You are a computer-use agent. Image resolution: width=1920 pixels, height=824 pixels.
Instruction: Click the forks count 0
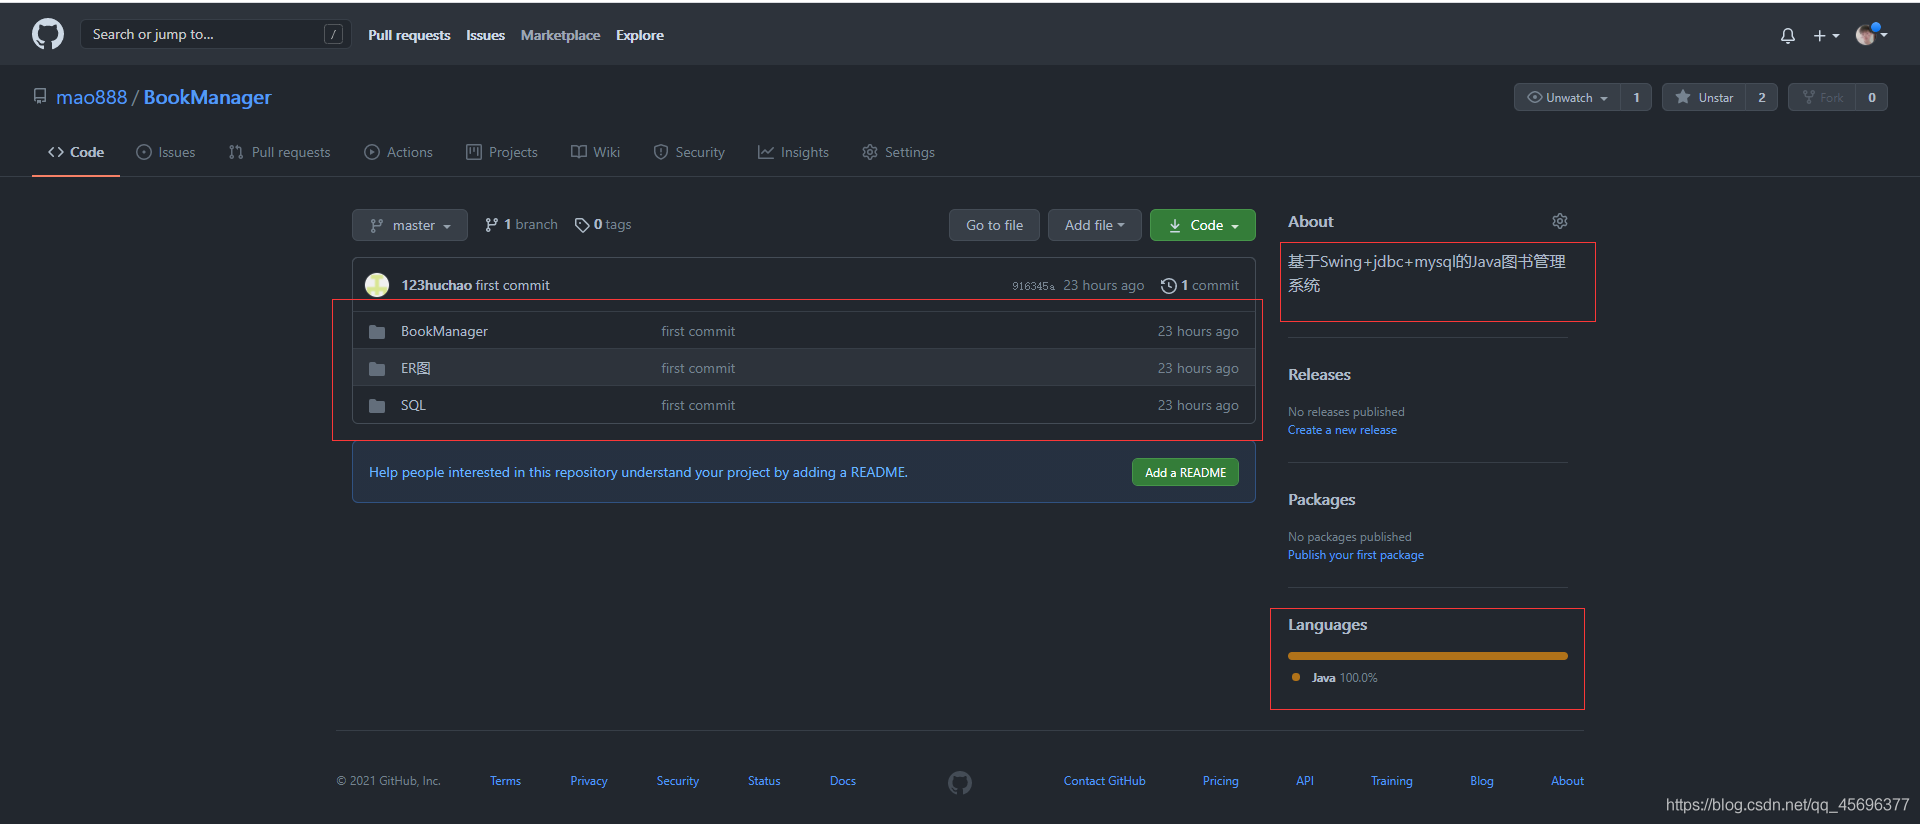click(x=1872, y=97)
